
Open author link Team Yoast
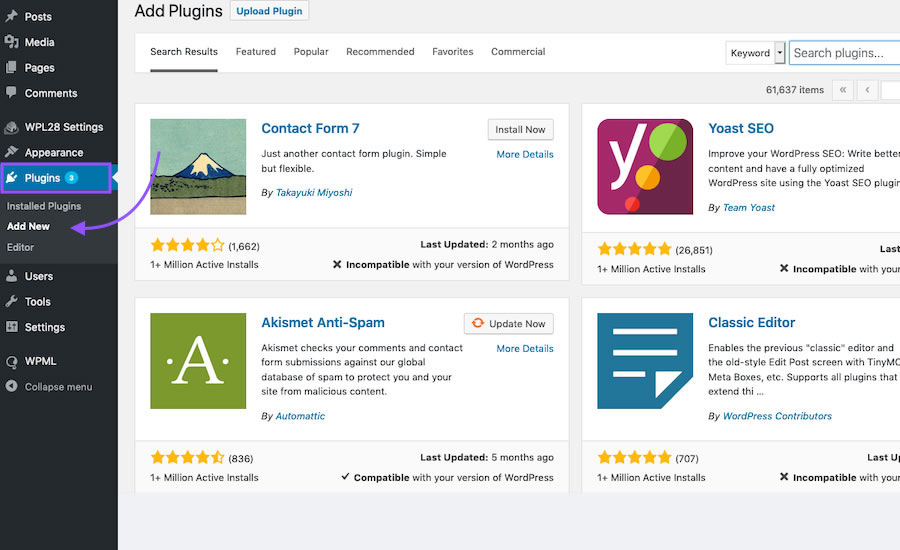pyautogui.click(x=748, y=207)
